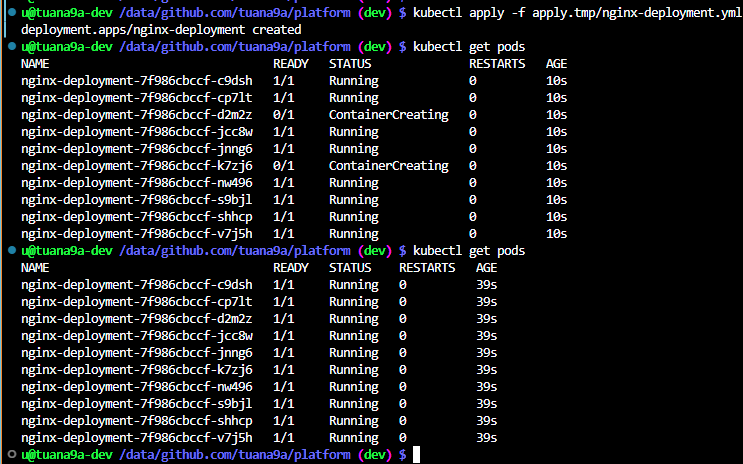Click pod cp7lt name in the second listing
743x464 pixels.
[x=137, y=302]
